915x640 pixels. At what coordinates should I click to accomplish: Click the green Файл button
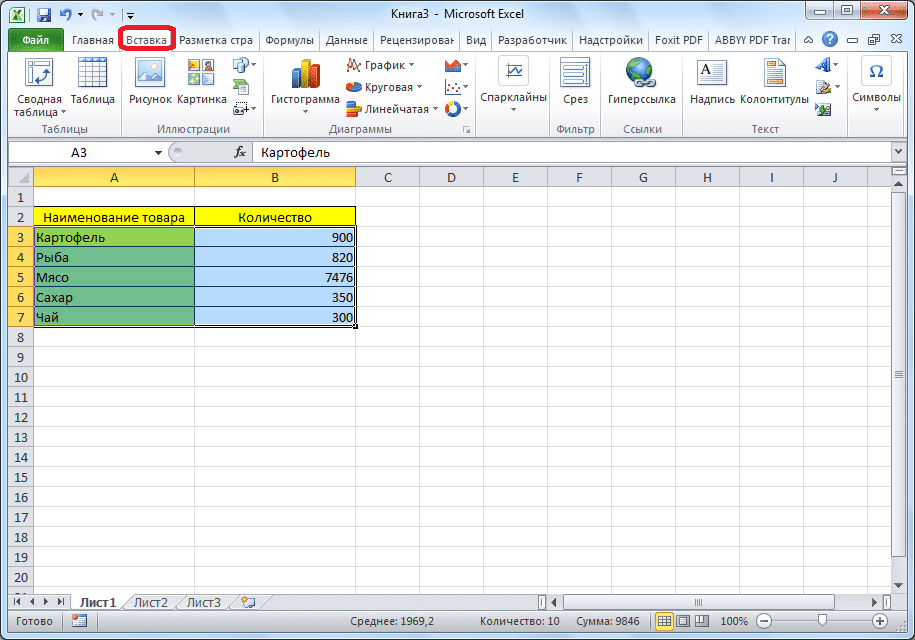(x=36, y=40)
